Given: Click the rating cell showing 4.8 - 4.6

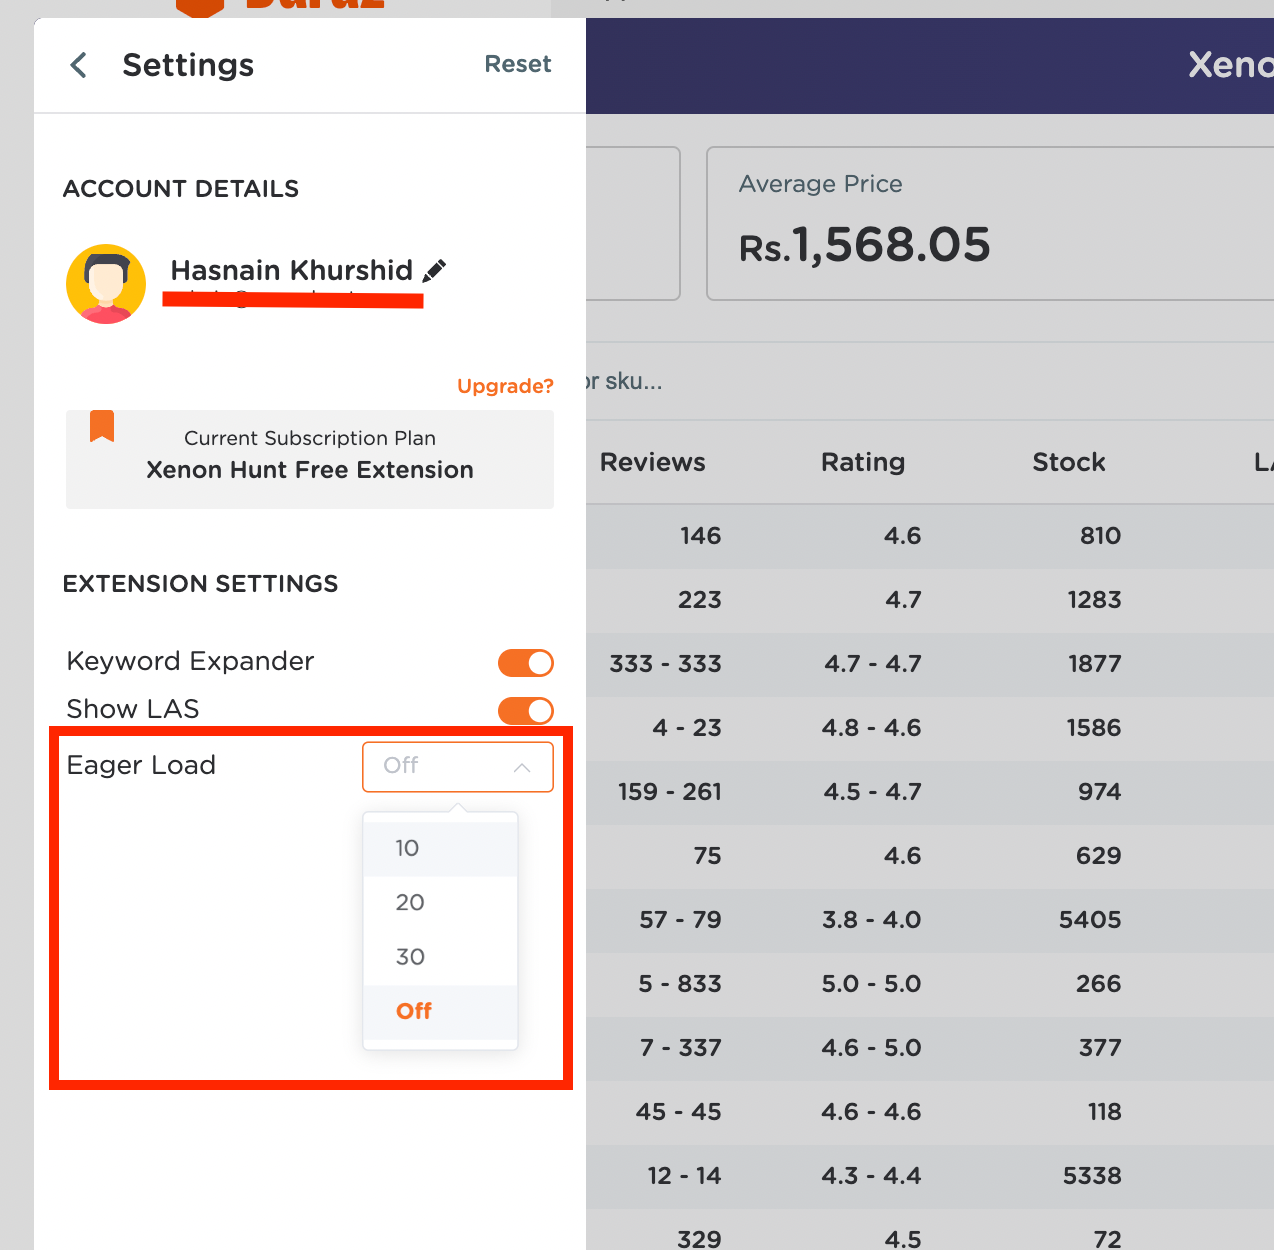Looking at the screenshot, I should click(x=872, y=728).
